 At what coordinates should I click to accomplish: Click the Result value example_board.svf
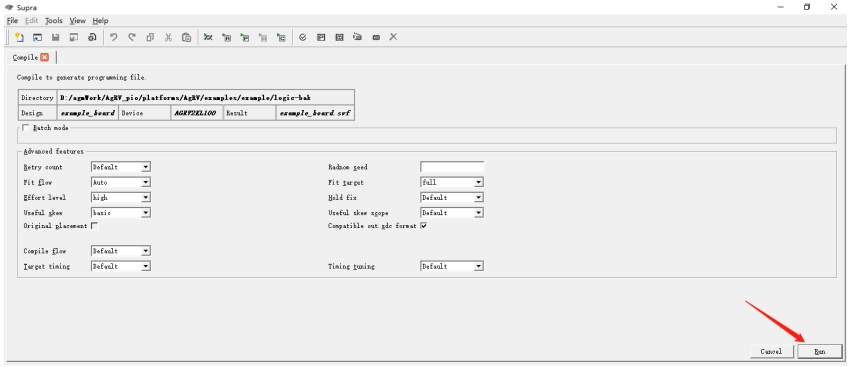click(x=315, y=113)
